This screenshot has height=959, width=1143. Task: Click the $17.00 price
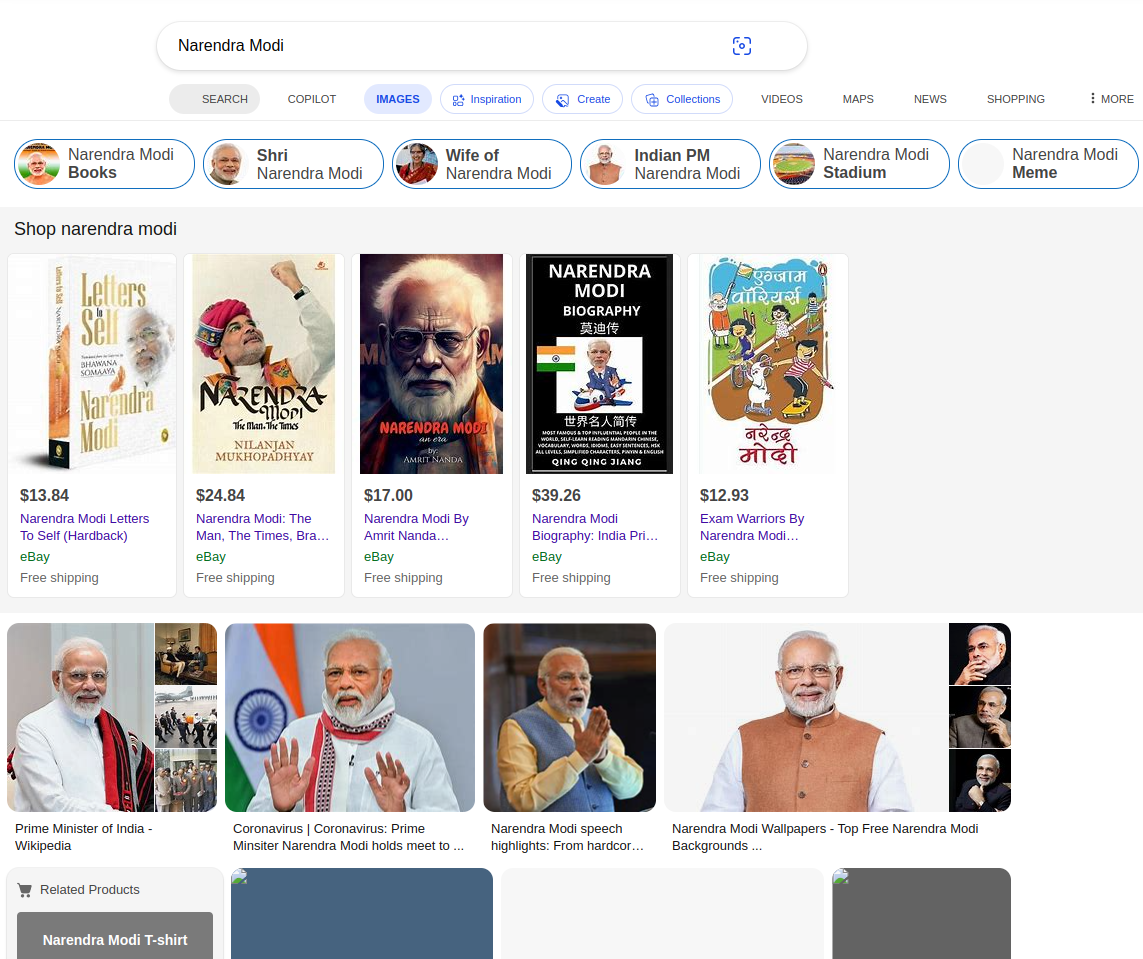pos(389,496)
